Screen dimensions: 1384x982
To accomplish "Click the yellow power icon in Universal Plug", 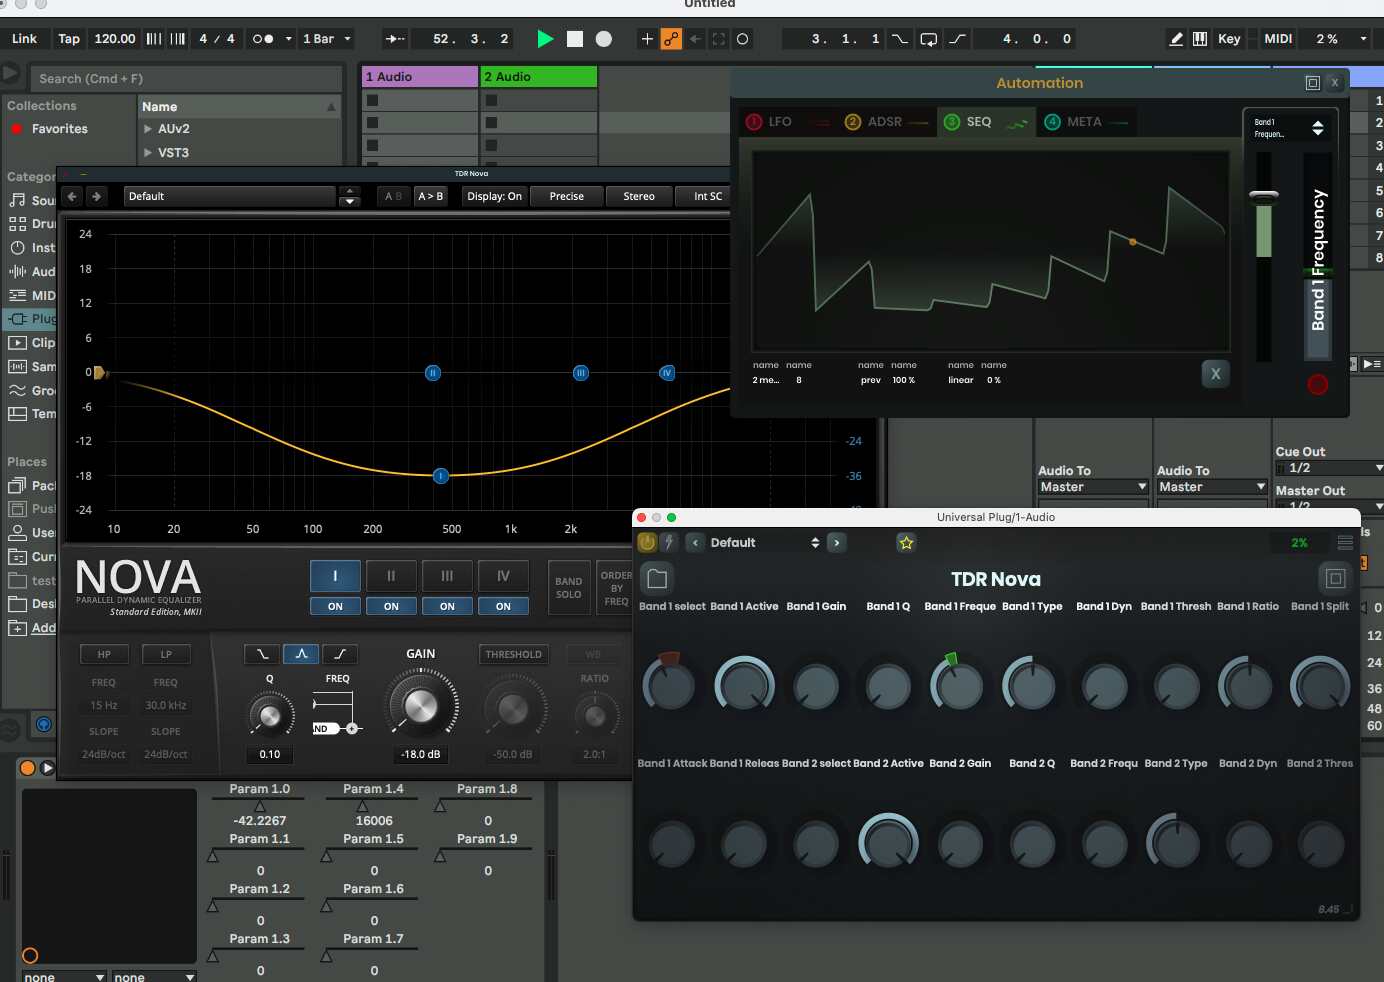I will (x=647, y=543).
